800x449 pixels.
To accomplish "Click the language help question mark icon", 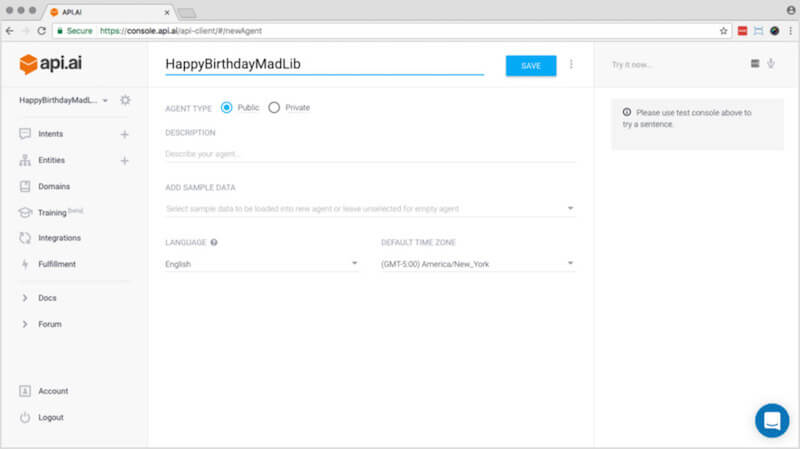I will click(x=214, y=242).
